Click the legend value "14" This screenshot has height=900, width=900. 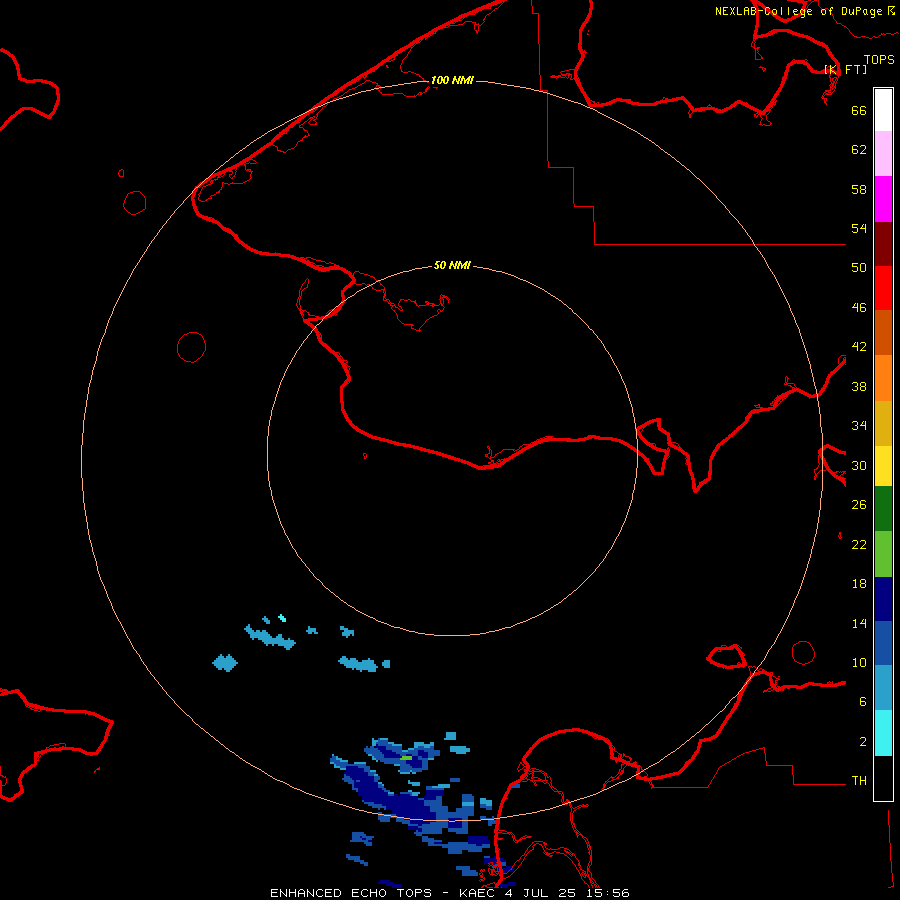[859, 623]
